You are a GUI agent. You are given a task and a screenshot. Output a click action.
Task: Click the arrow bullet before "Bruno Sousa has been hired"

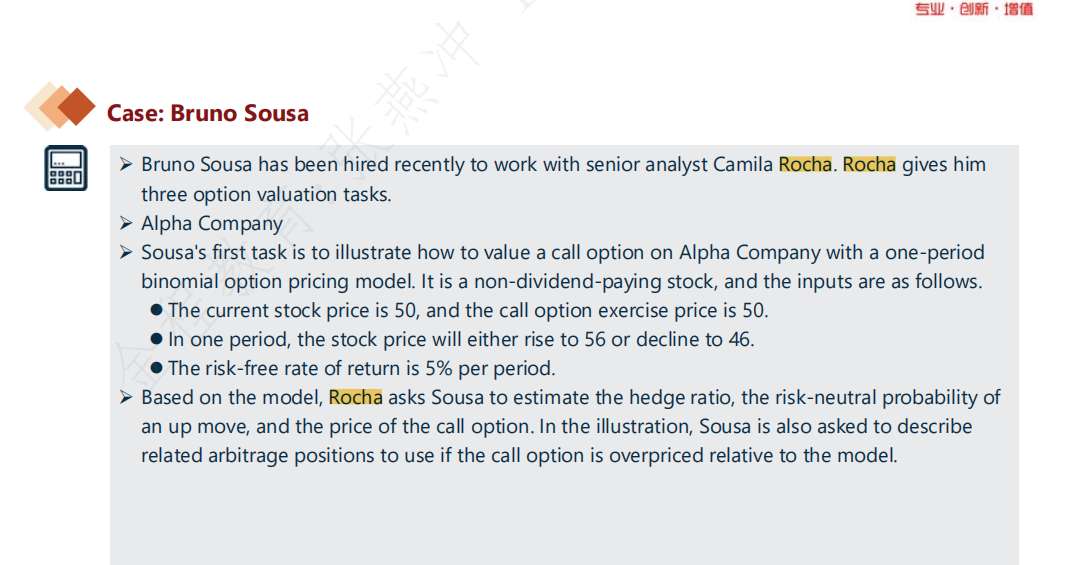(x=126, y=165)
